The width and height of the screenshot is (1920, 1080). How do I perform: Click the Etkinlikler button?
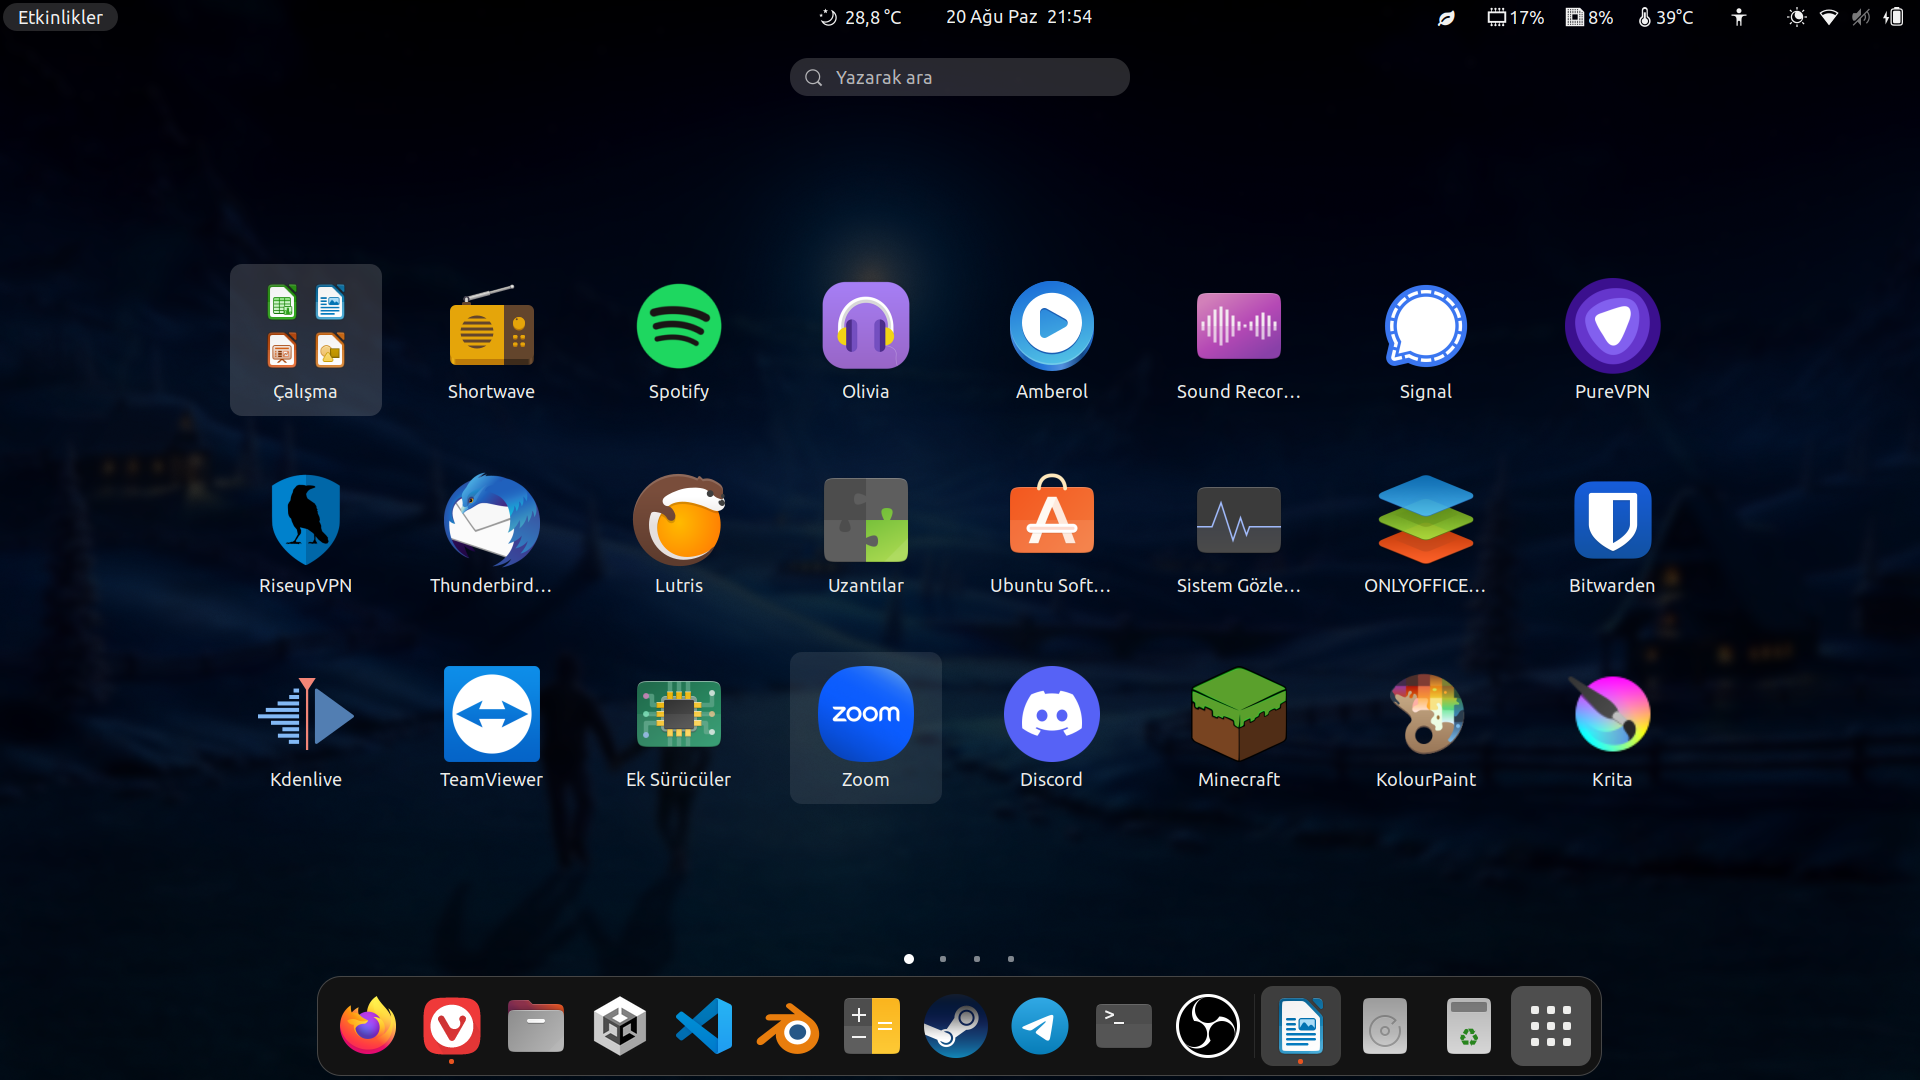coord(60,17)
